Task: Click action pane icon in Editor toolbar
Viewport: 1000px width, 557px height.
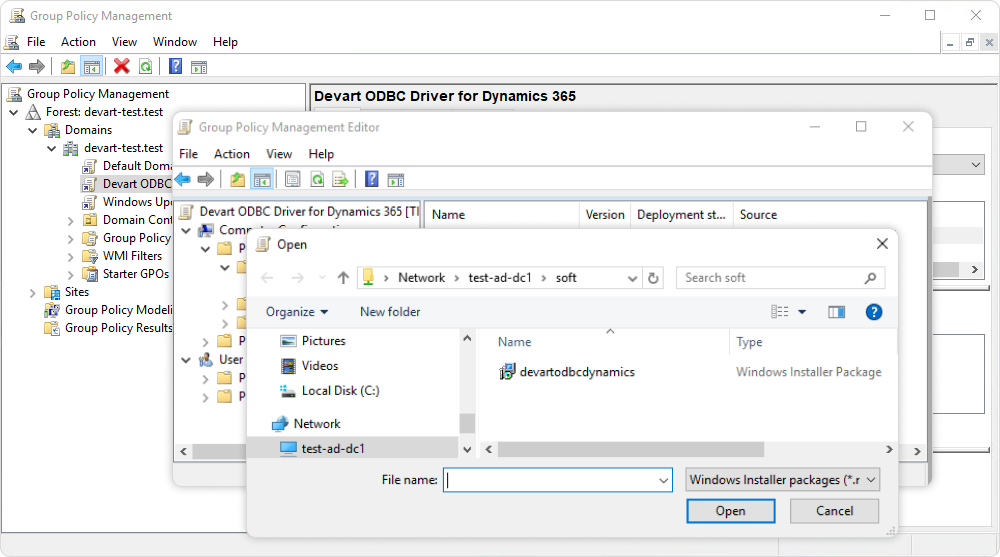Action: tap(395, 179)
